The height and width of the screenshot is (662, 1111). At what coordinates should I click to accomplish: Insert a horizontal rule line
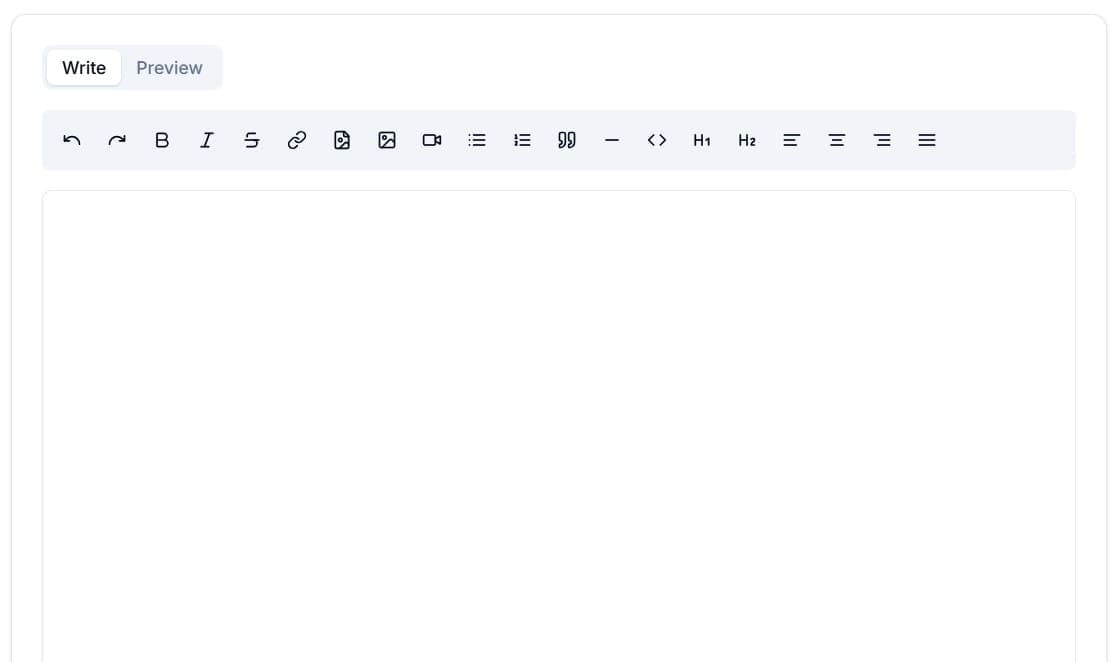tap(612, 140)
